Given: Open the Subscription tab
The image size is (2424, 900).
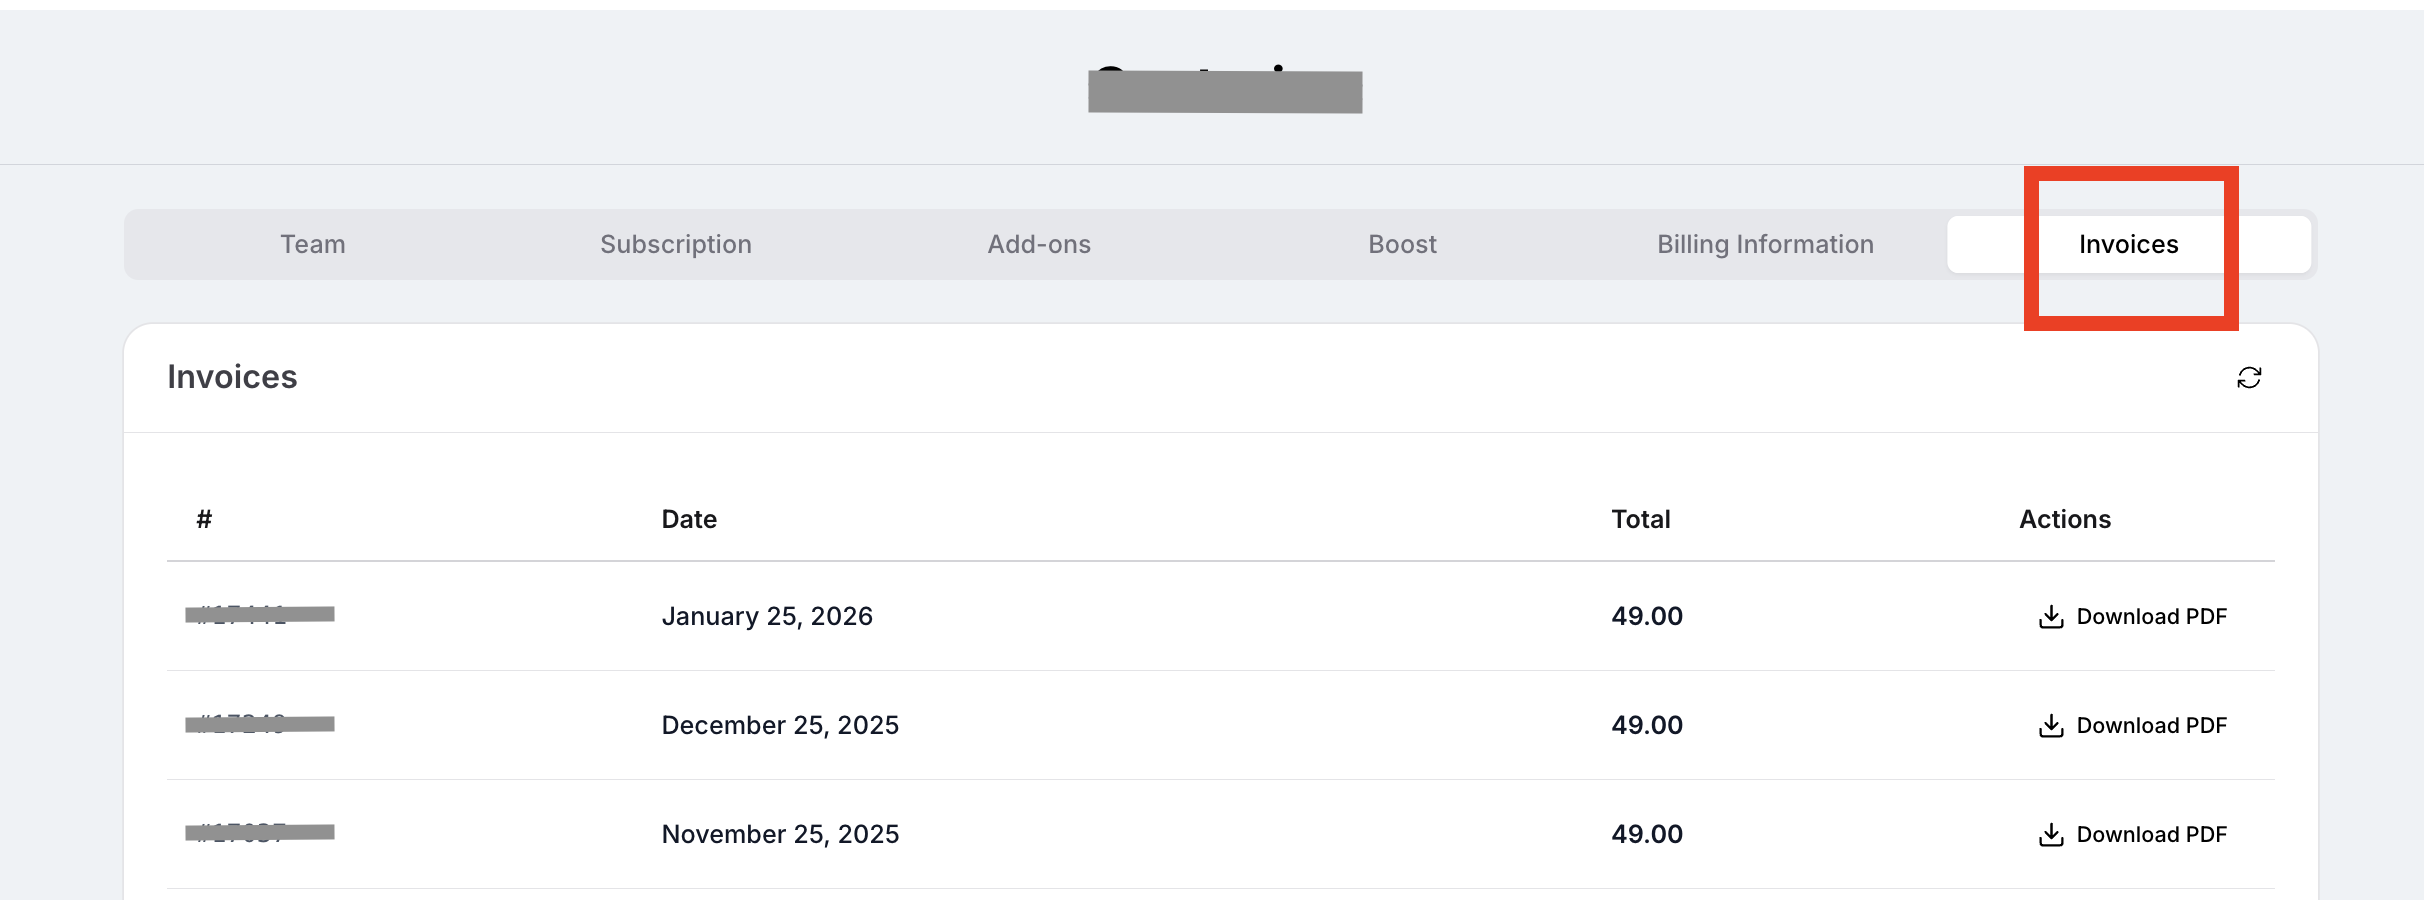Looking at the screenshot, I should pos(676,244).
